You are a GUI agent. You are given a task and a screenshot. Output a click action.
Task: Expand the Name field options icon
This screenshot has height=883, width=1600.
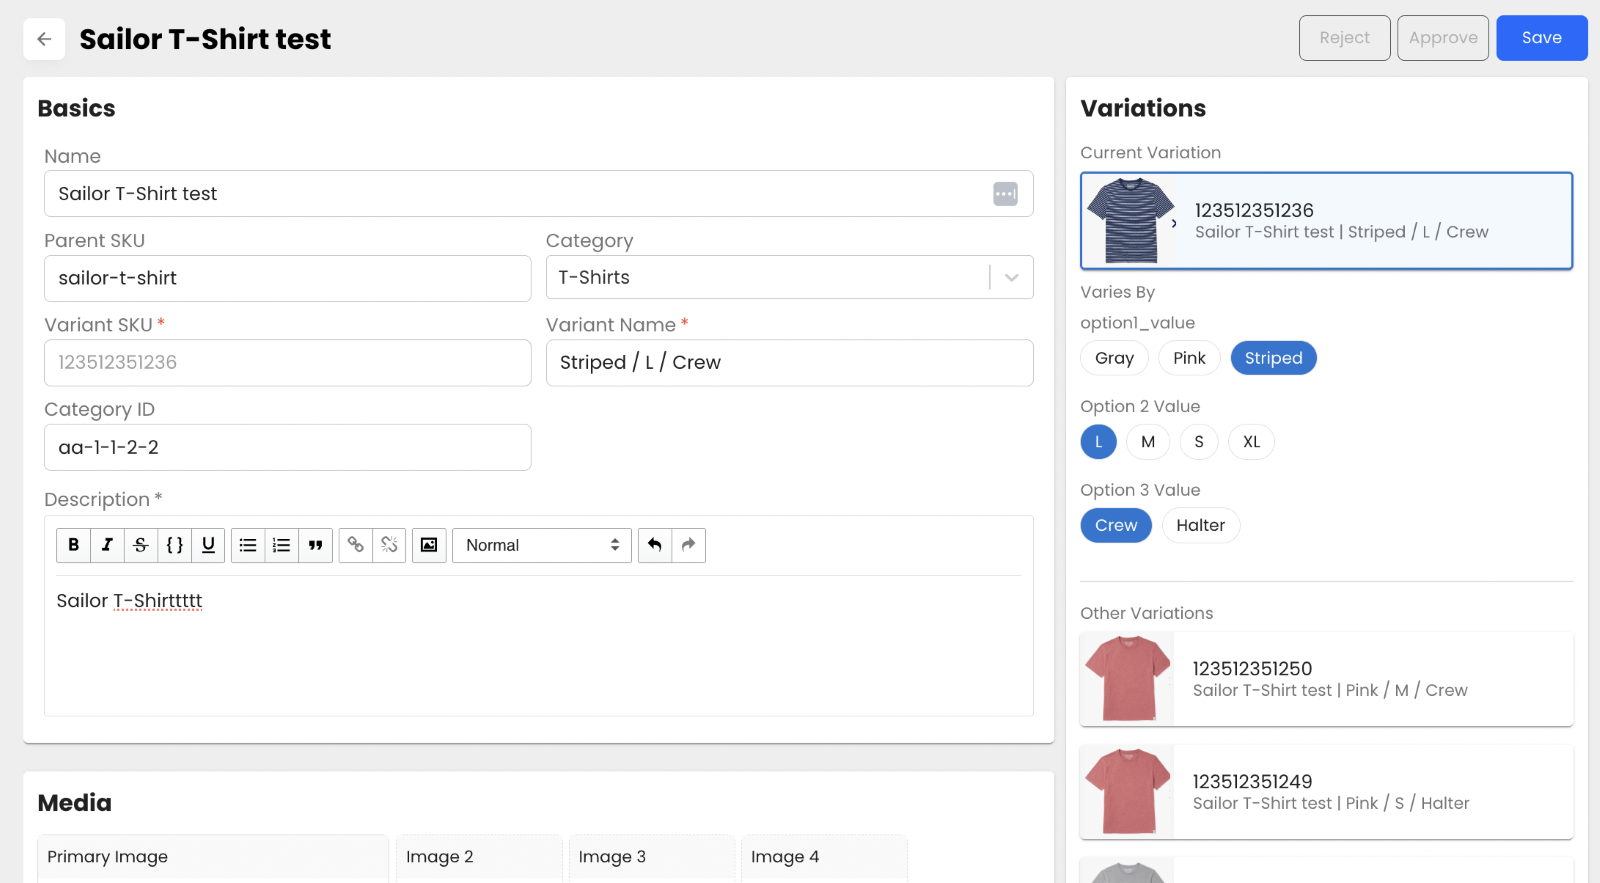pos(1005,194)
